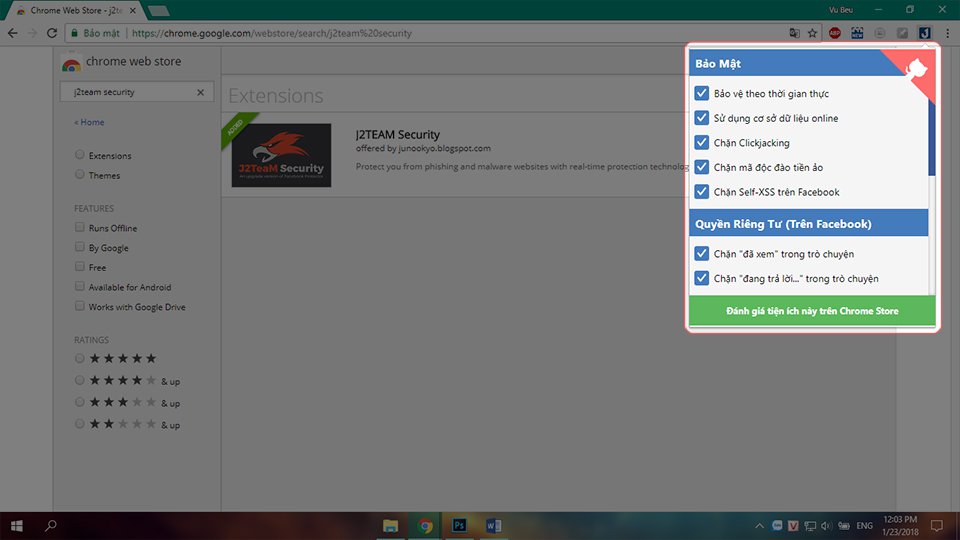Viewport: 960px width, 540px height.
Task: Toggle Chặn "đang trả lời..." checkbox
Action: [x=702, y=277]
